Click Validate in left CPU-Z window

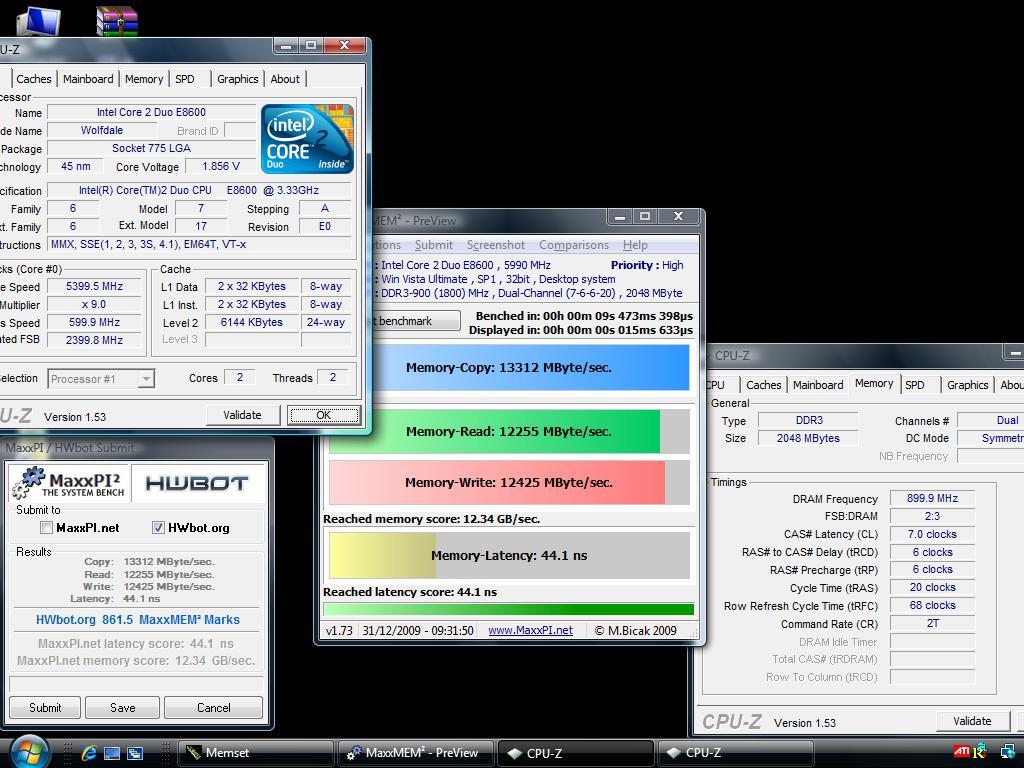point(242,415)
